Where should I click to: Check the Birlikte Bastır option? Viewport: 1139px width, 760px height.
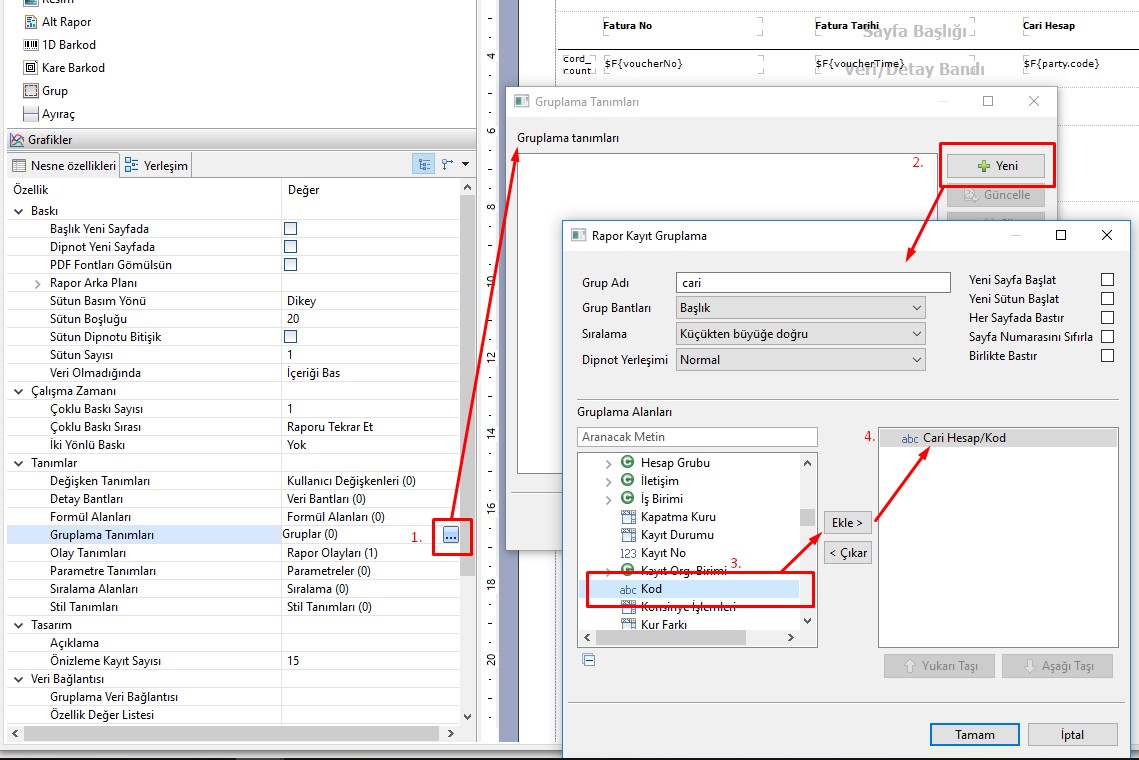[1107, 356]
